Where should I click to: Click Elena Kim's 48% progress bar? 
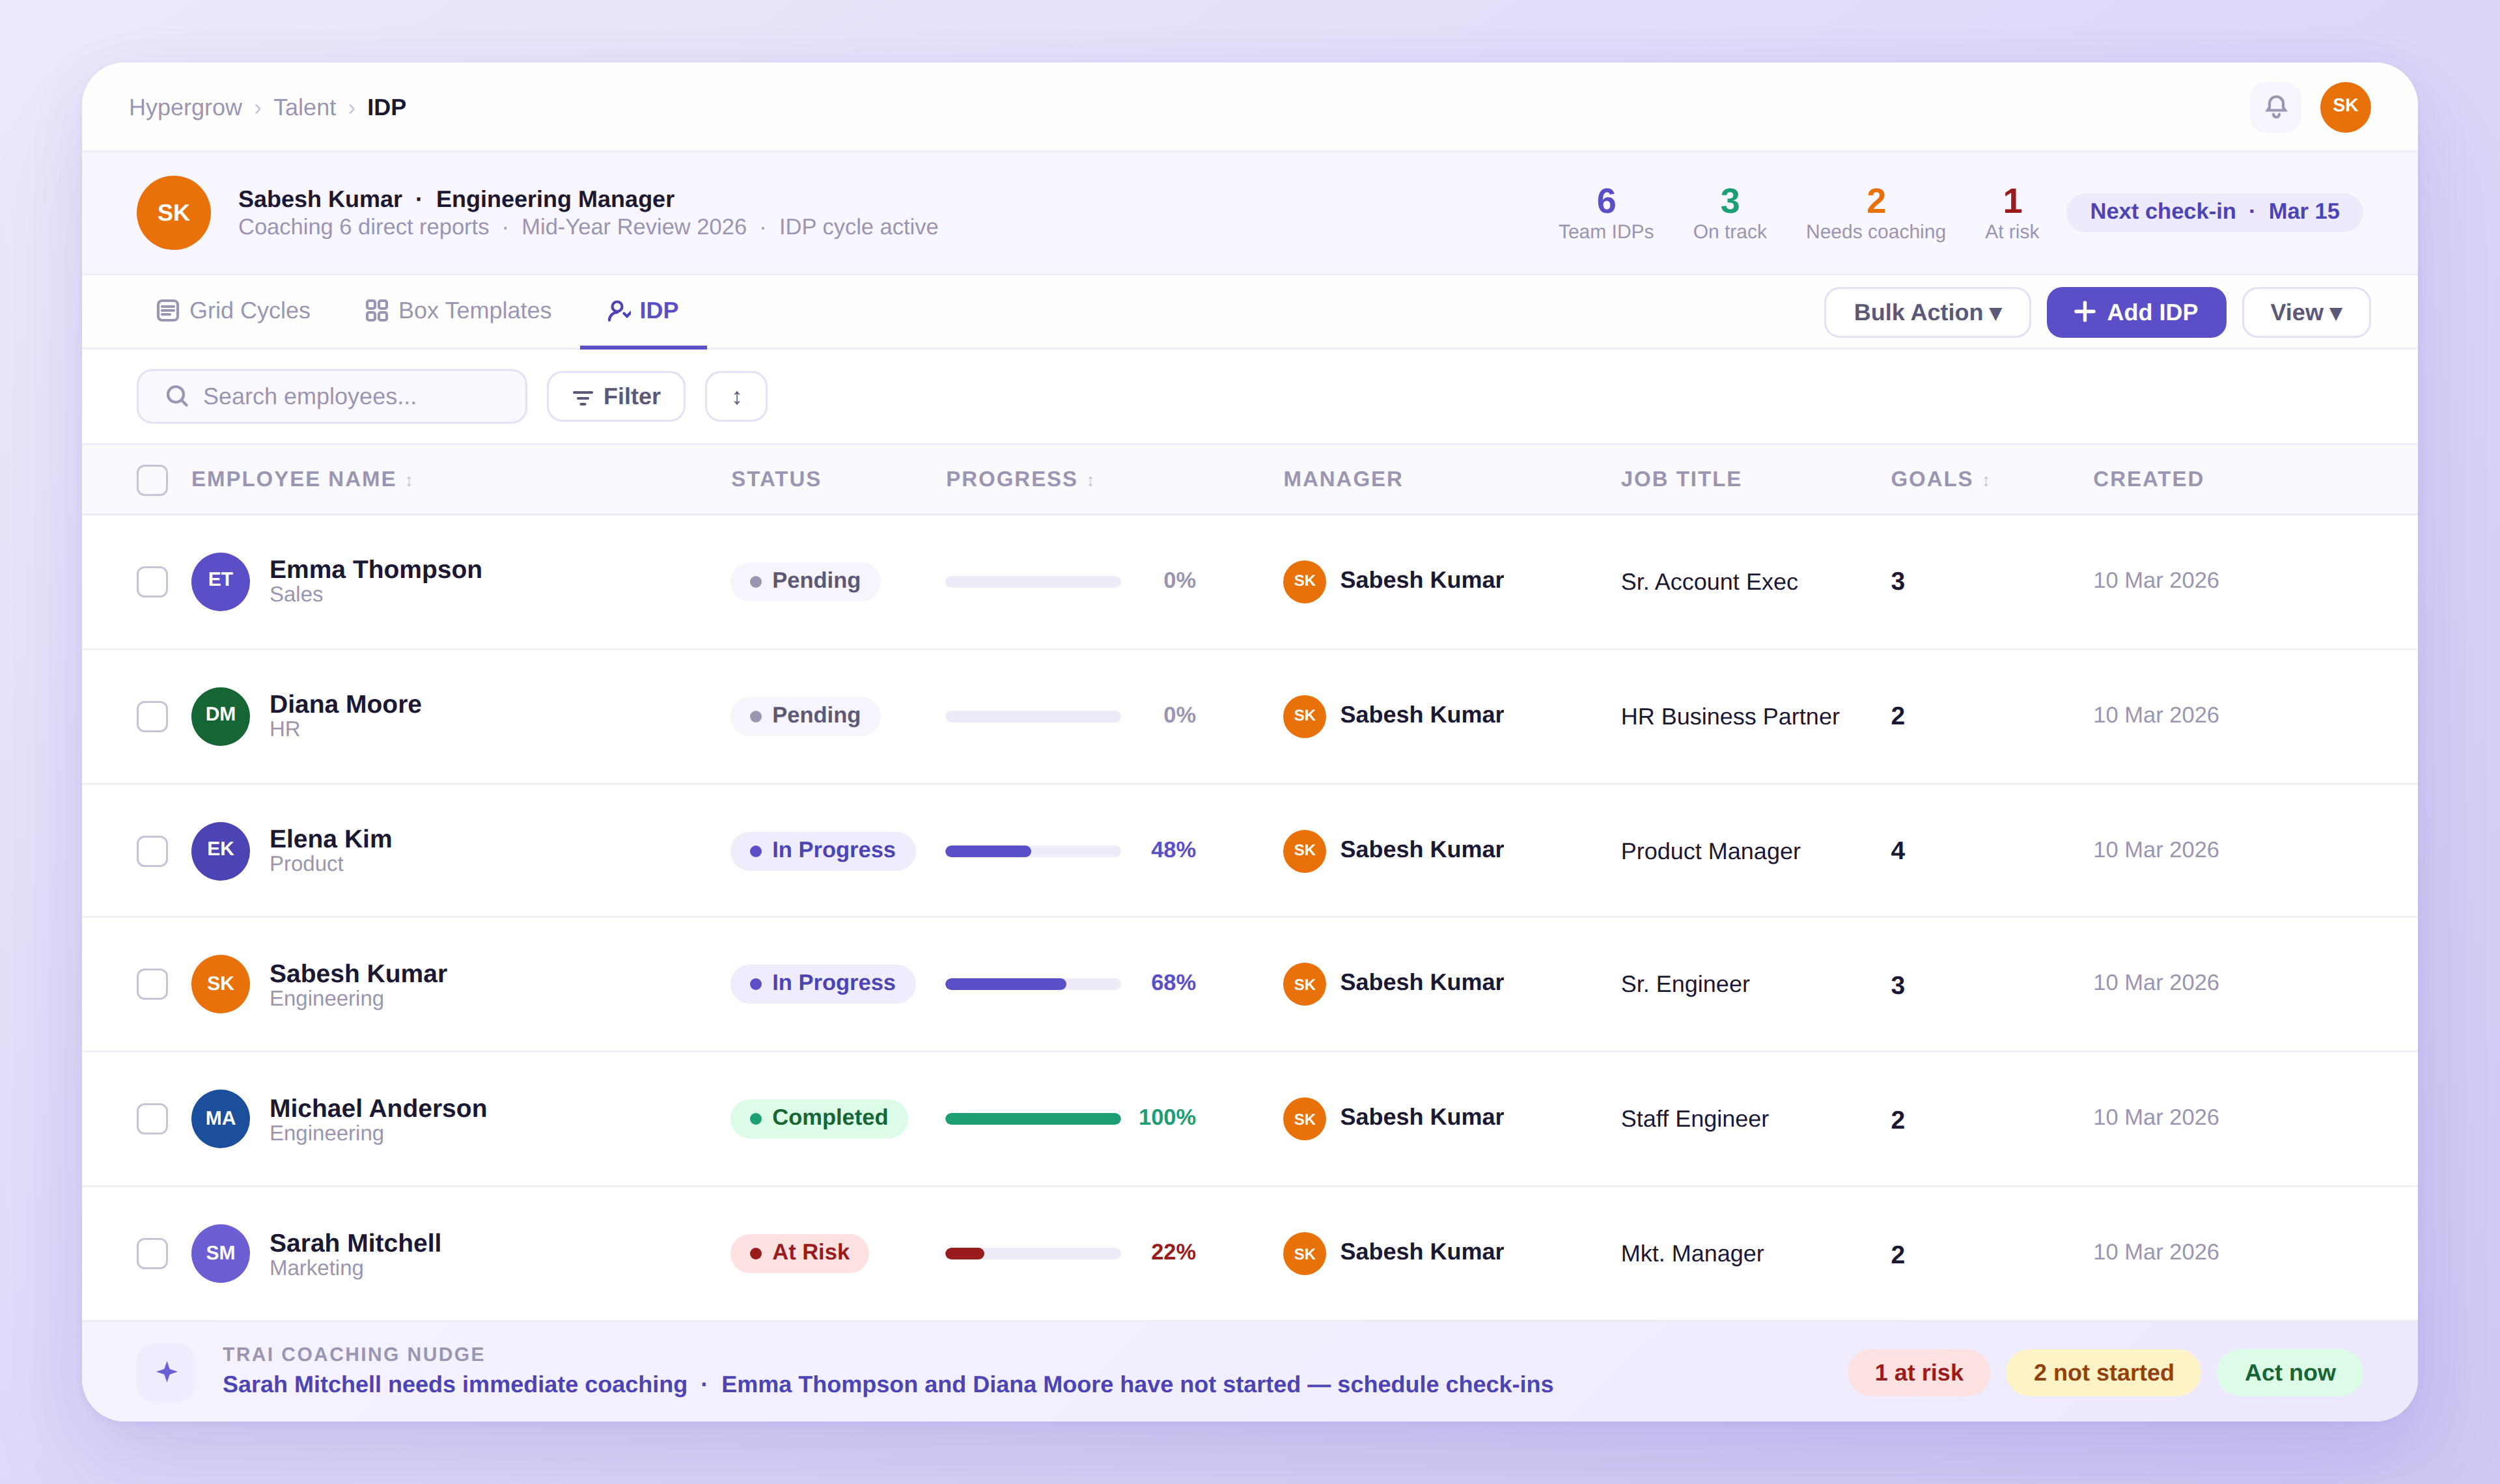tap(1032, 851)
